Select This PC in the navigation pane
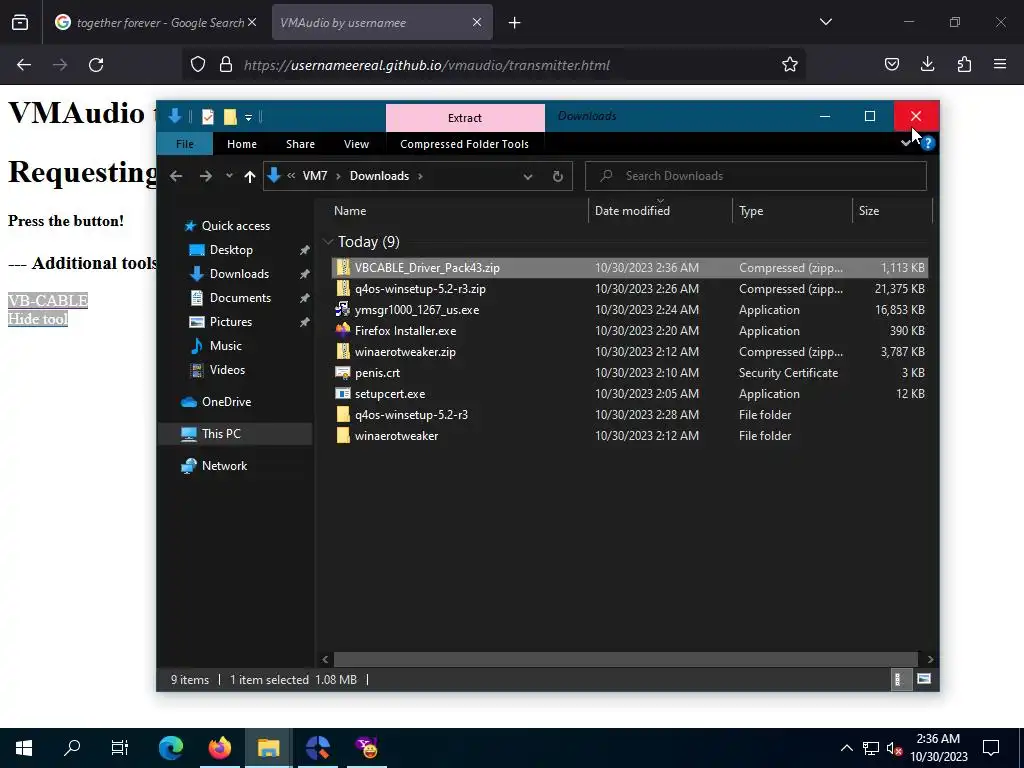The image size is (1024, 768). [x=221, y=434]
